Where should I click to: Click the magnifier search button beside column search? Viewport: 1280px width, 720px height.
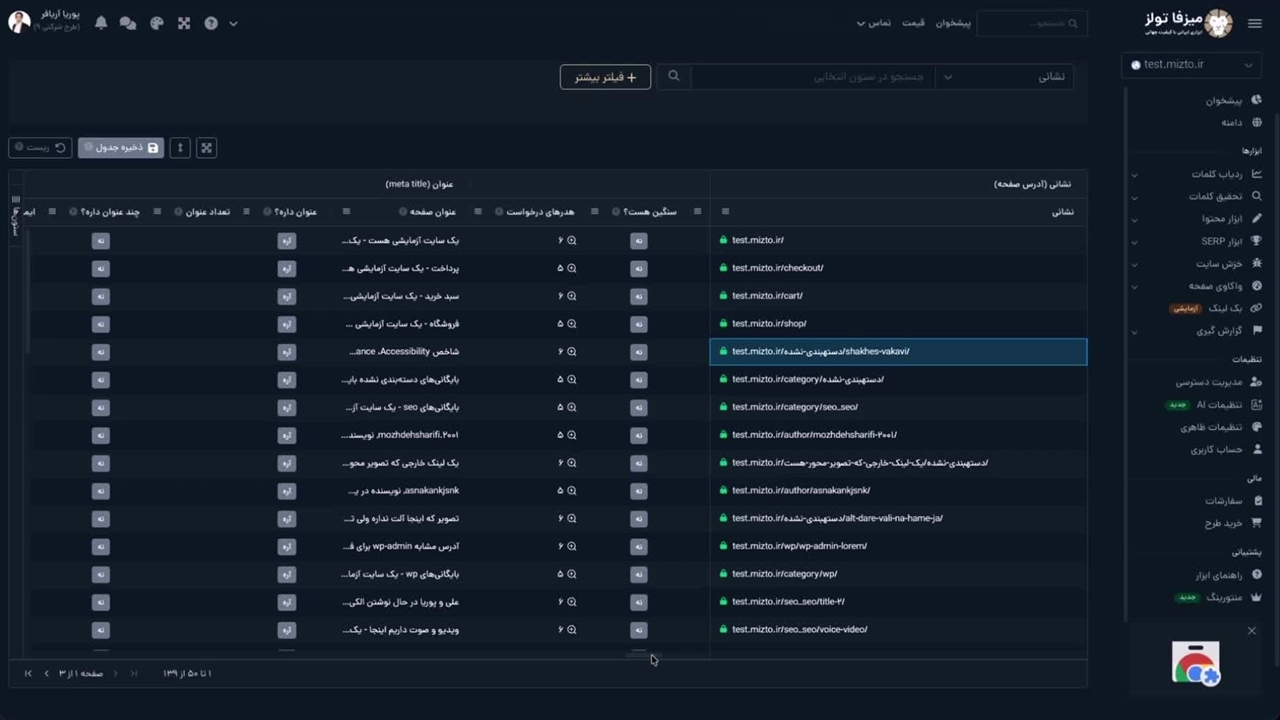pyautogui.click(x=674, y=76)
